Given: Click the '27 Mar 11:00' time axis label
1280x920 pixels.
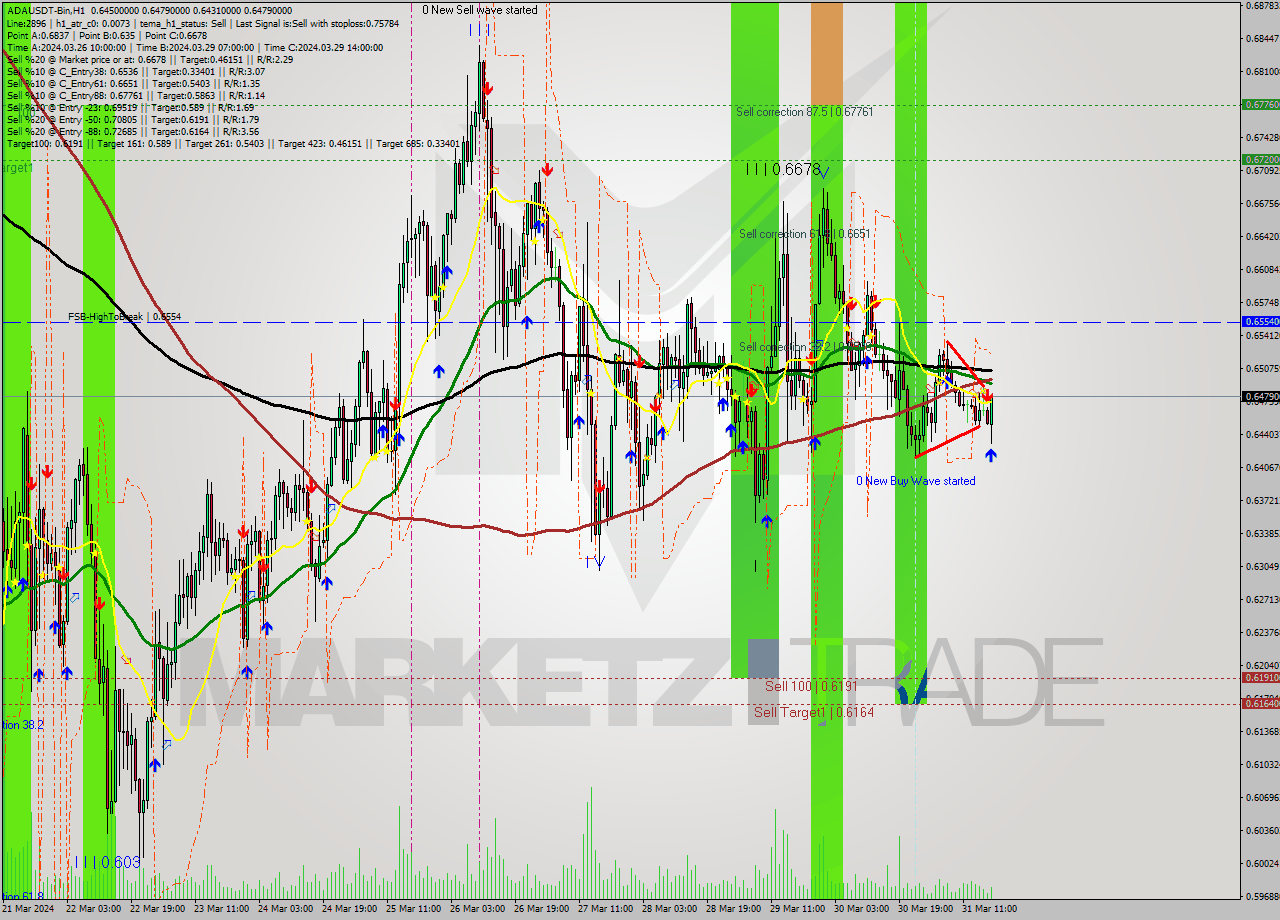Looking at the screenshot, I should point(605,908).
